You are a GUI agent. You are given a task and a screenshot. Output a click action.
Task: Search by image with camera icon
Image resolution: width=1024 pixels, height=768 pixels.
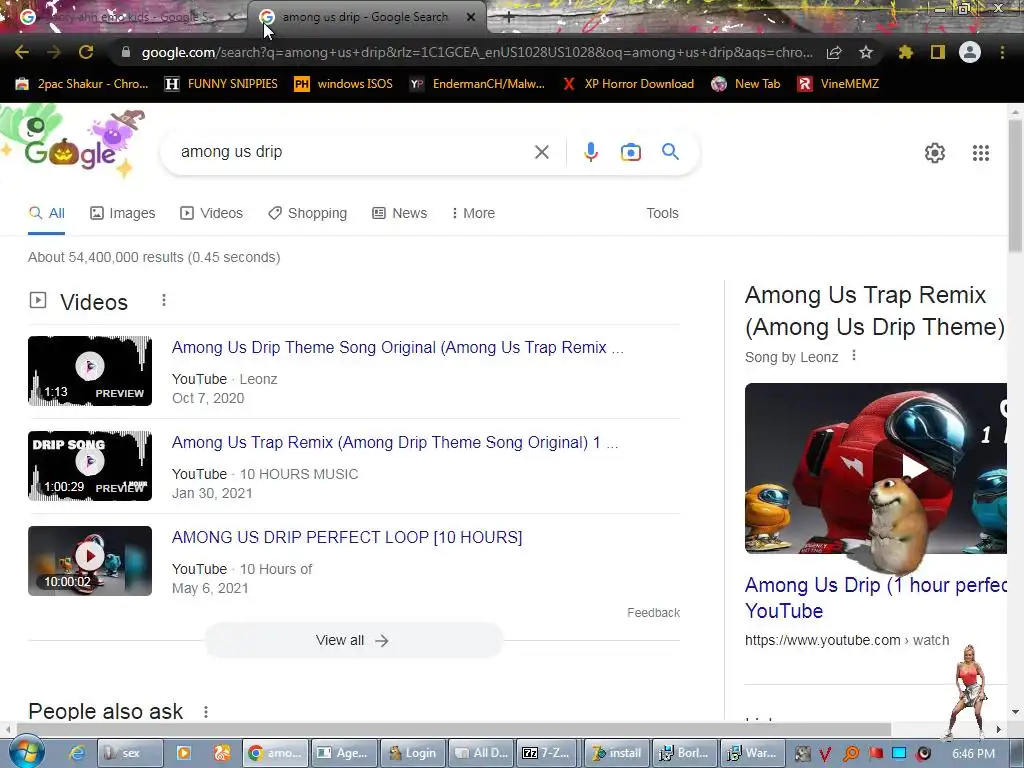click(x=630, y=152)
